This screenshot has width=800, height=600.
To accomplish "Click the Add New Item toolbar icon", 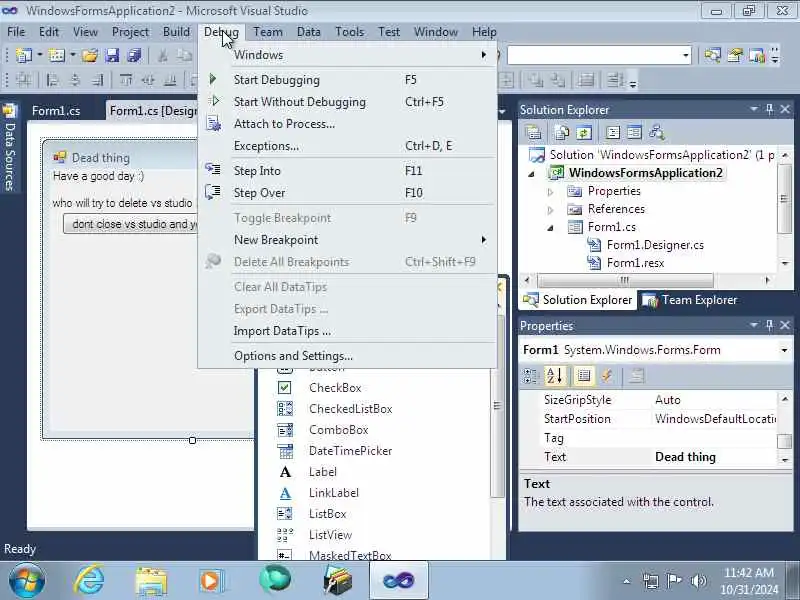I will (x=57, y=55).
